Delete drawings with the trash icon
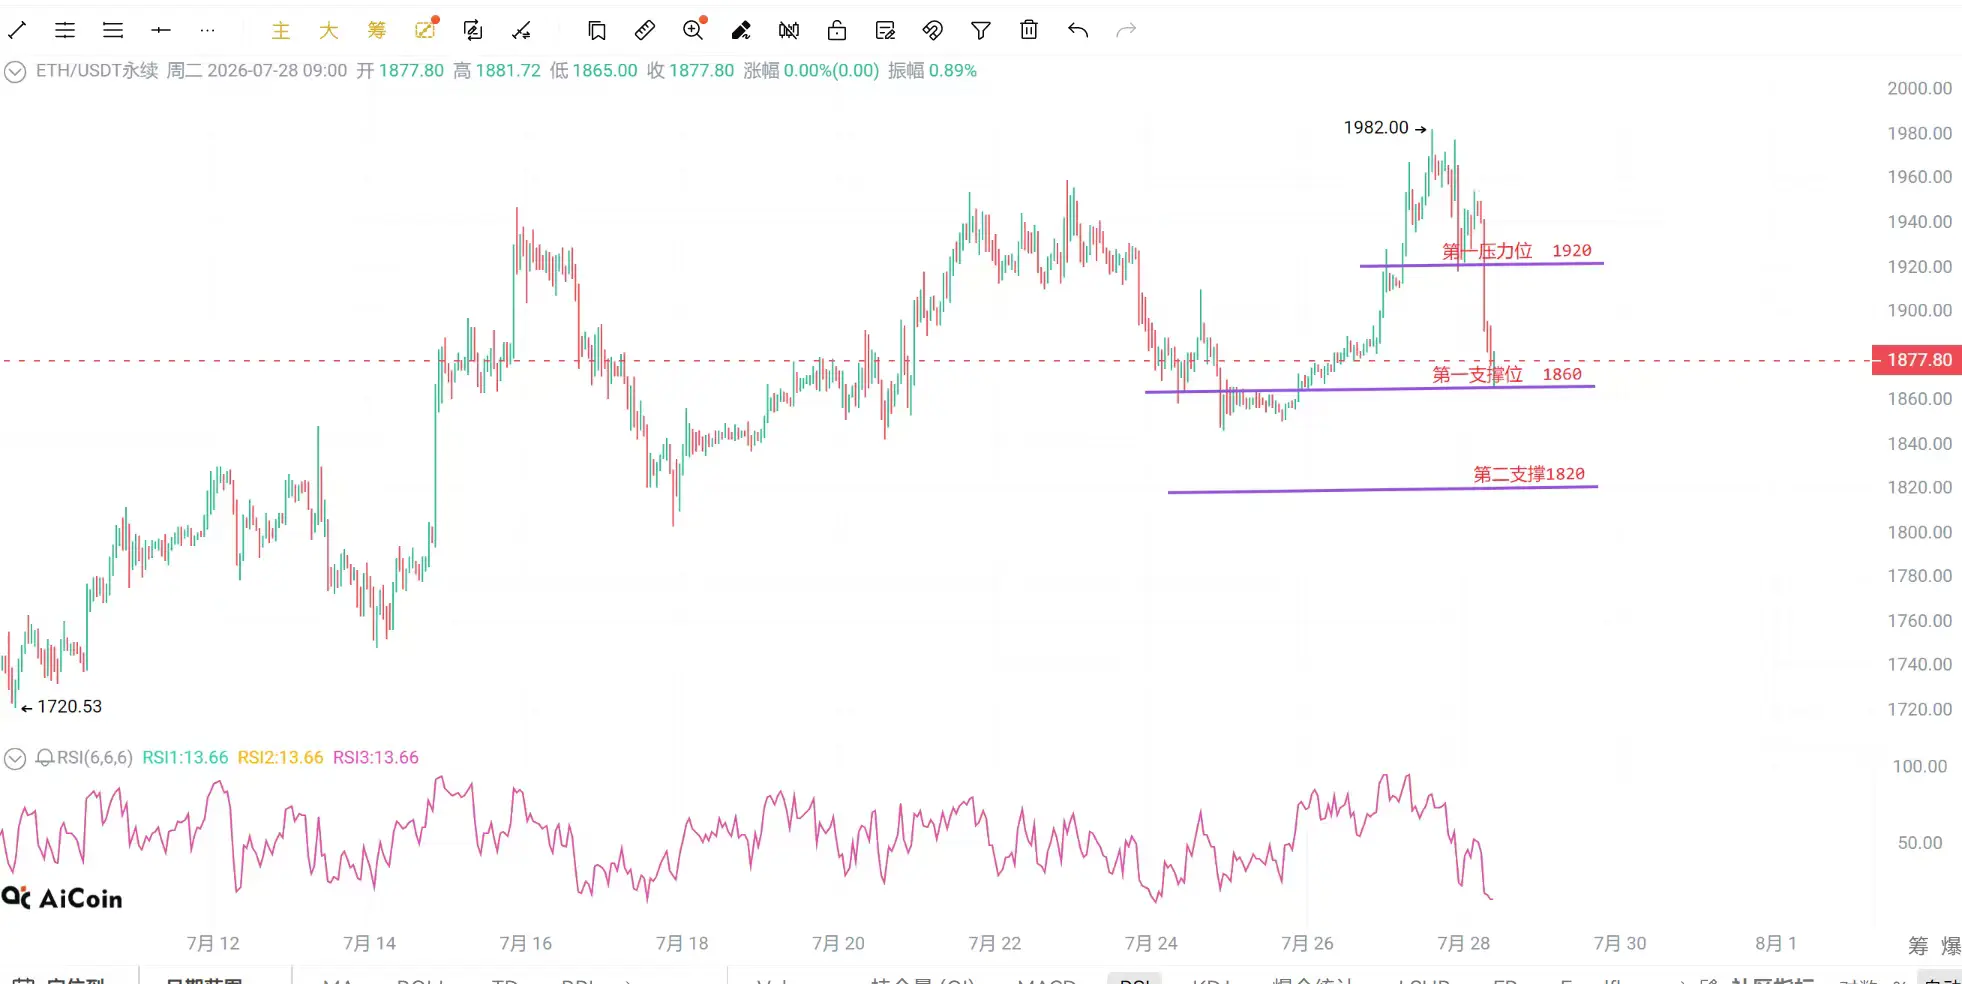1962x984 pixels. [x=1029, y=30]
